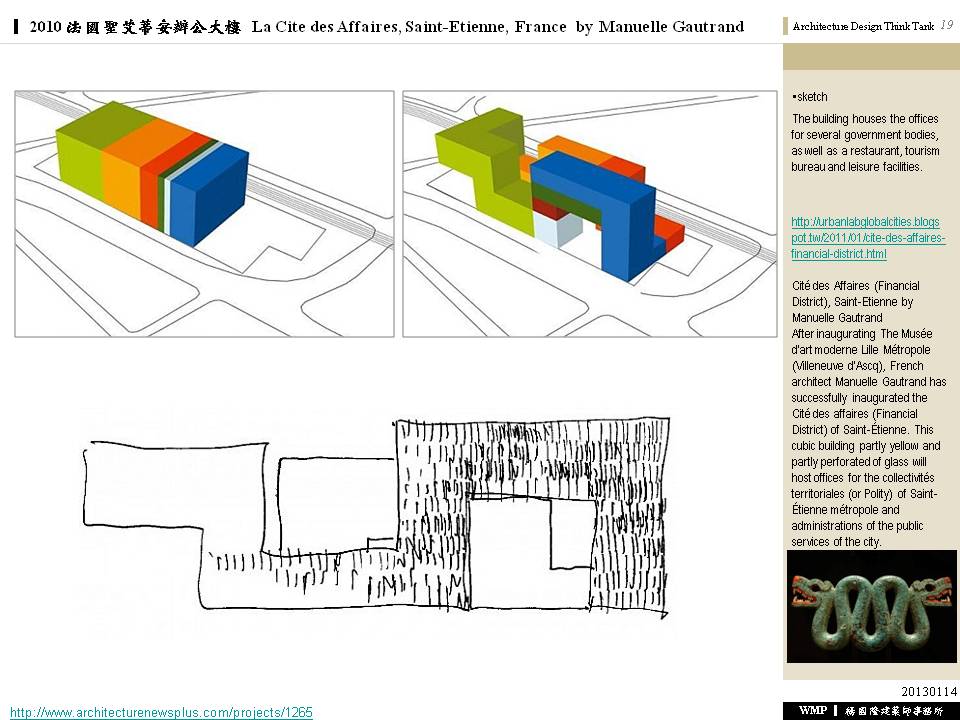Select the sketch bullet heading

pos(812,97)
